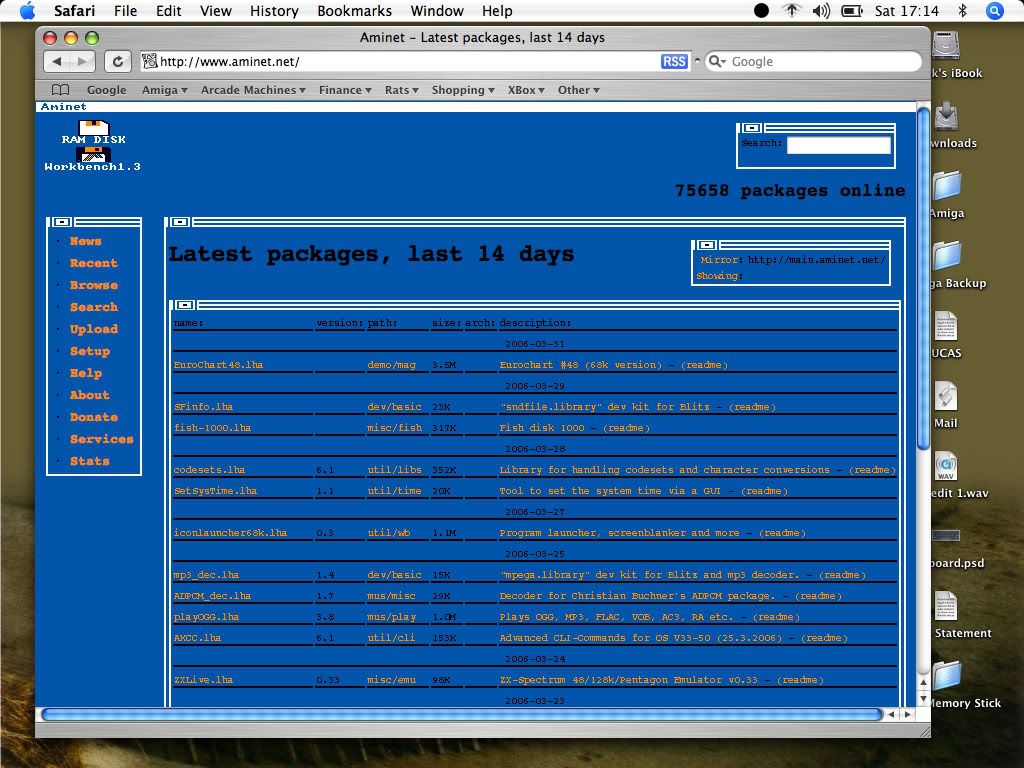Click the RSS badge in address bar
The width and height of the screenshot is (1024, 768).
(674, 62)
